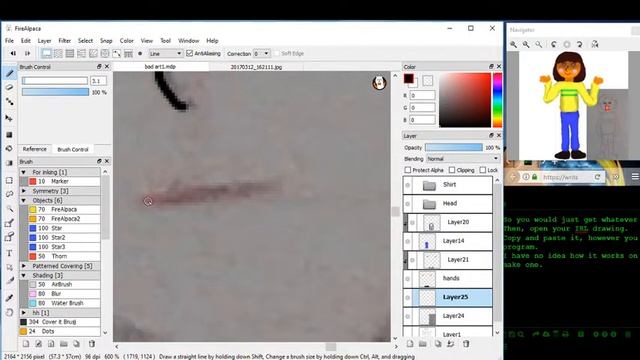Open the Blending mode dropdown
Image resolution: width=640 pixels, height=360 pixels.
tap(462, 159)
